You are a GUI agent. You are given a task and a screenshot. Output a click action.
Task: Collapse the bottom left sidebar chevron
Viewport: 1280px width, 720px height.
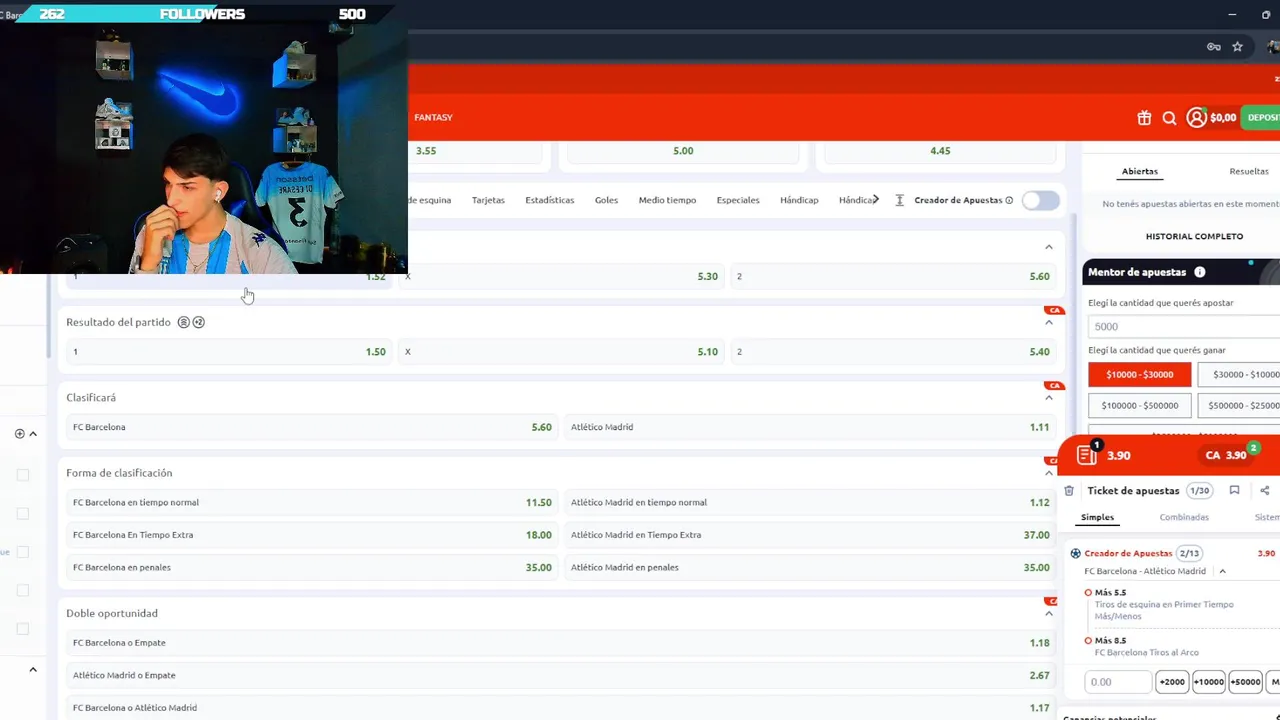(x=32, y=670)
